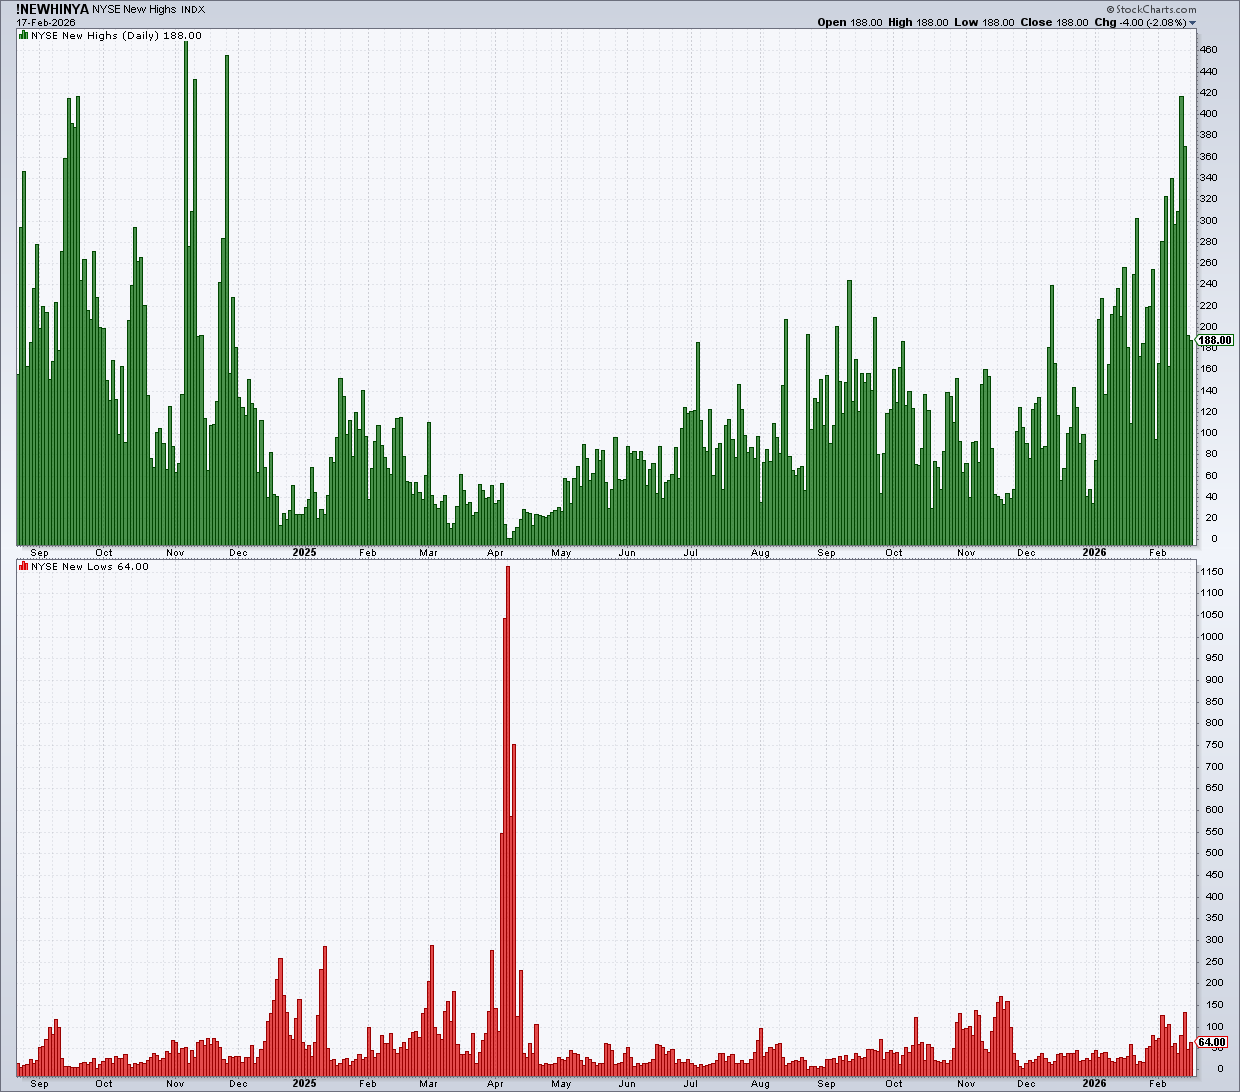Click the red bar-chart icon beside NYSE New Lows
Viewport: 1240px width, 1092px height.
click(23, 567)
